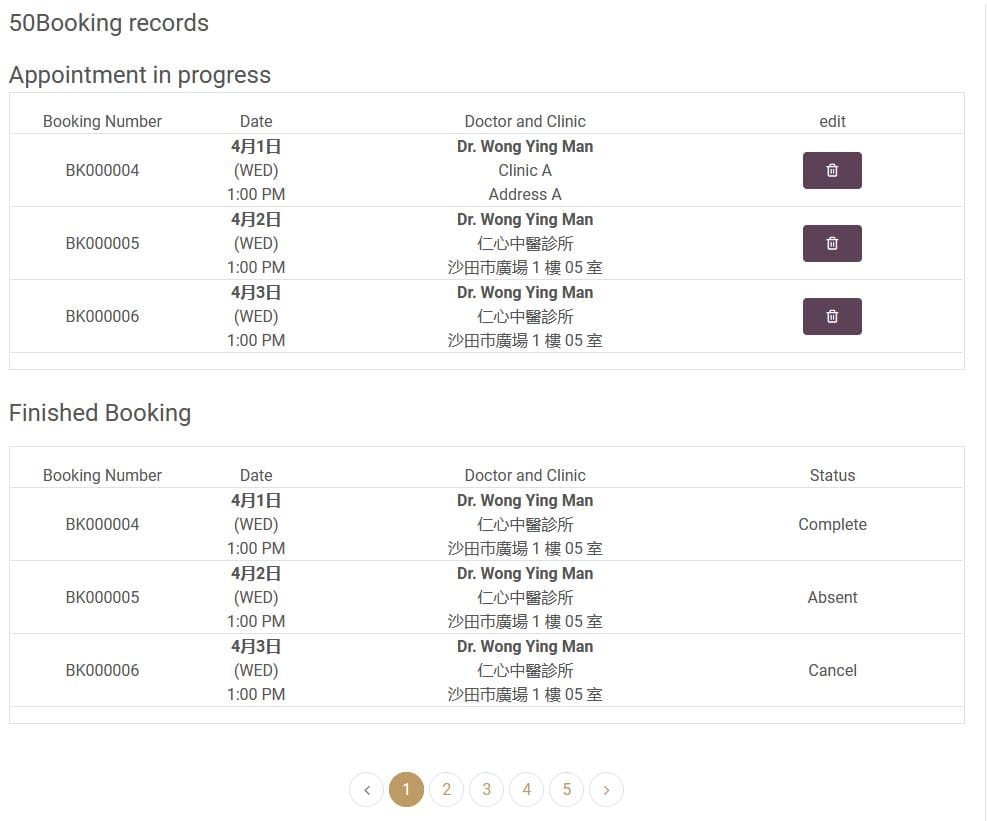The width and height of the screenshot is (987, 821).
Task: Select the 50Booking records page title
Action: 109,23
